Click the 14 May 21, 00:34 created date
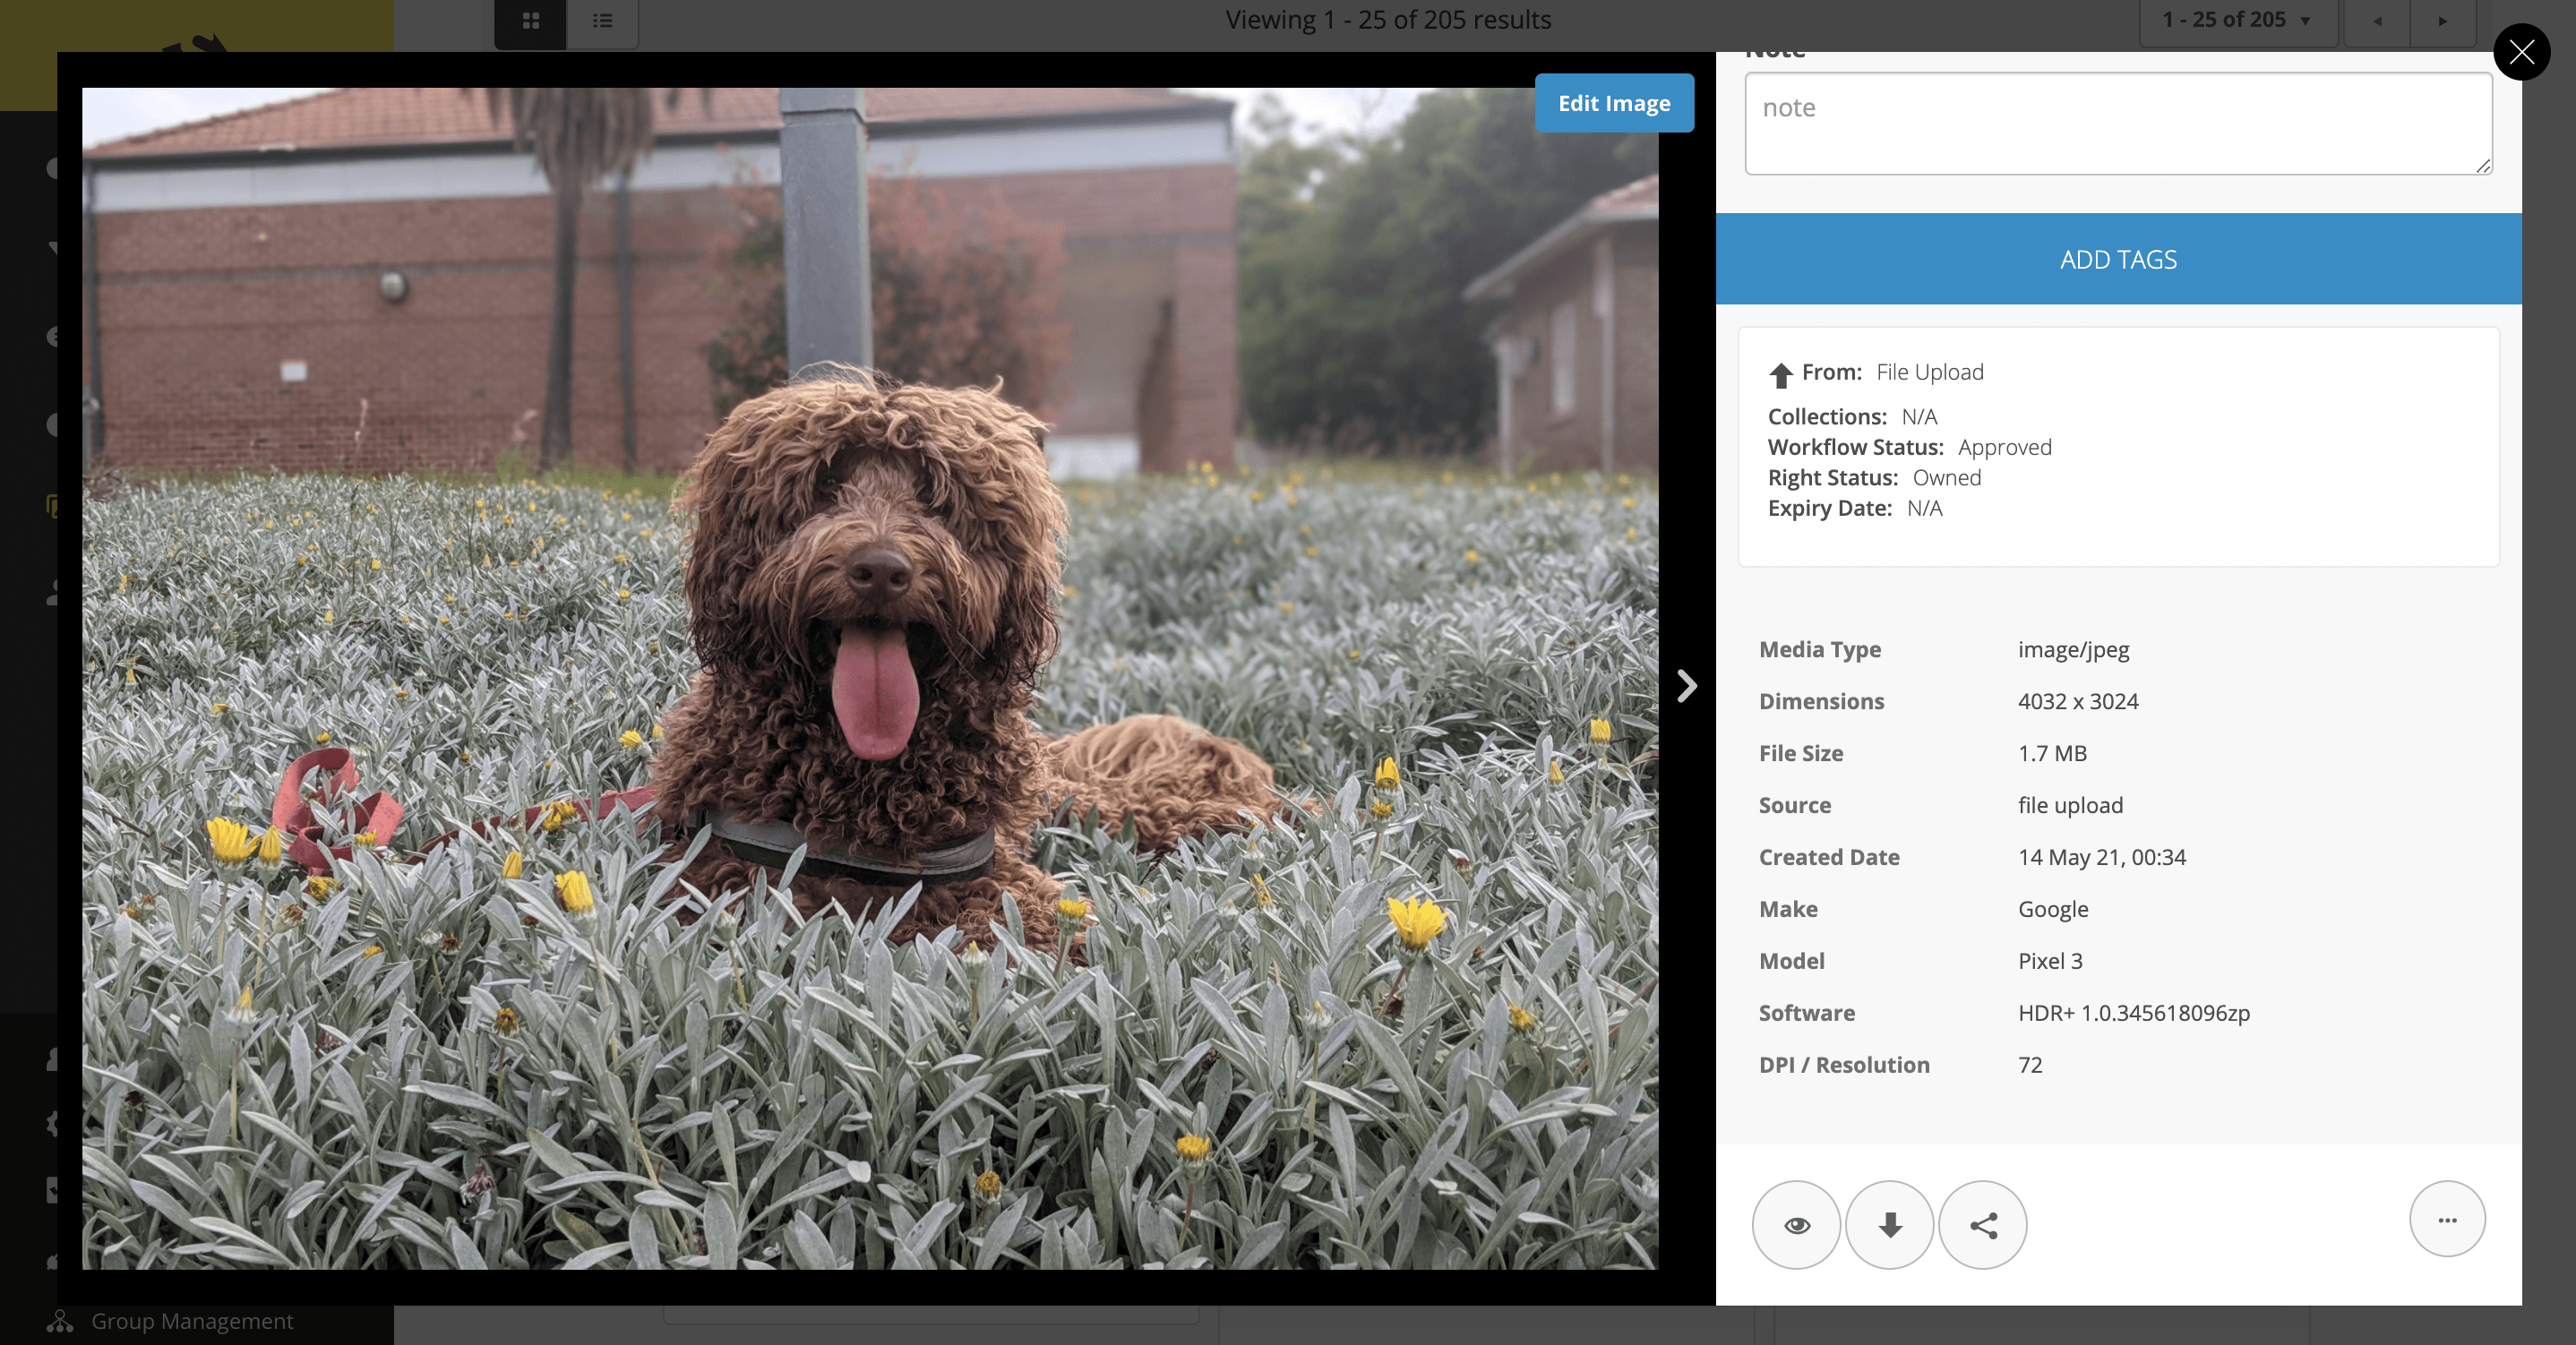The image size is (2576, 1345). pos(2101,857)
